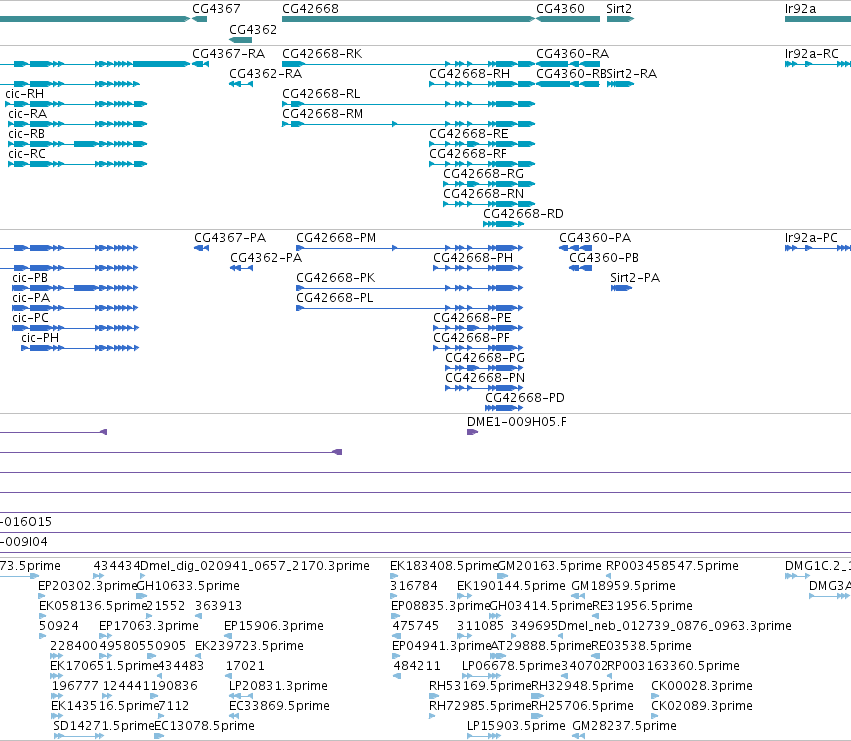Screen dimensions: 851x741
Task: Open the CG42668-RE transcript label
Action: [469, 134]
